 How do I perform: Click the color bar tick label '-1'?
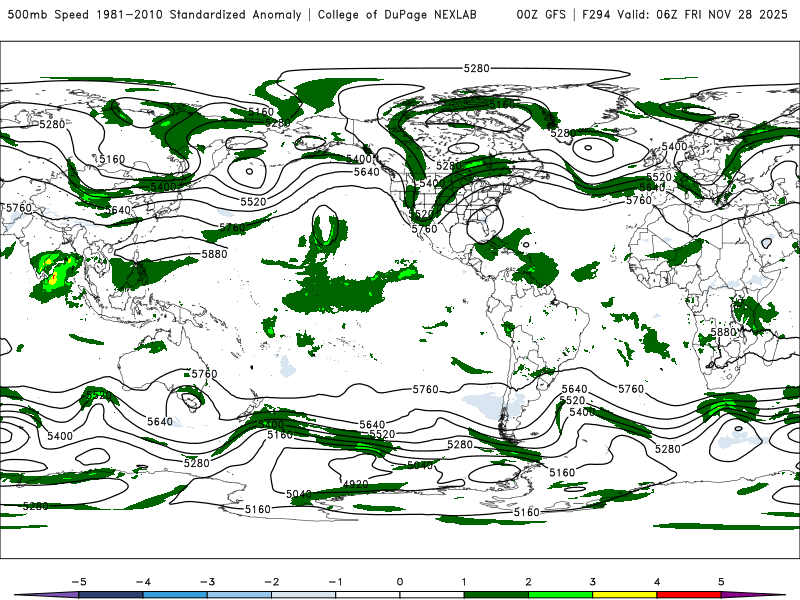point(336,582)
